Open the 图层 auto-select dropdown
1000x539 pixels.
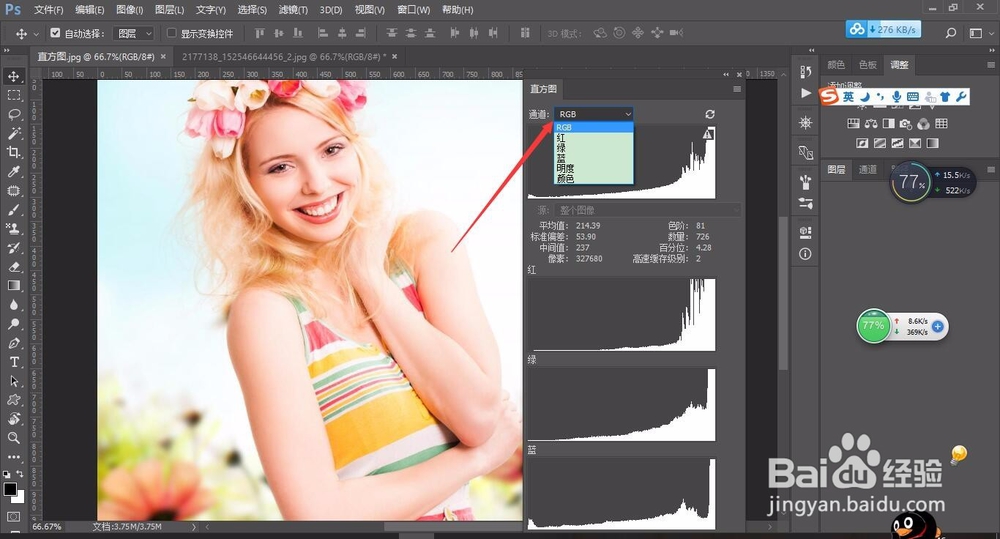tap(134, 33)
